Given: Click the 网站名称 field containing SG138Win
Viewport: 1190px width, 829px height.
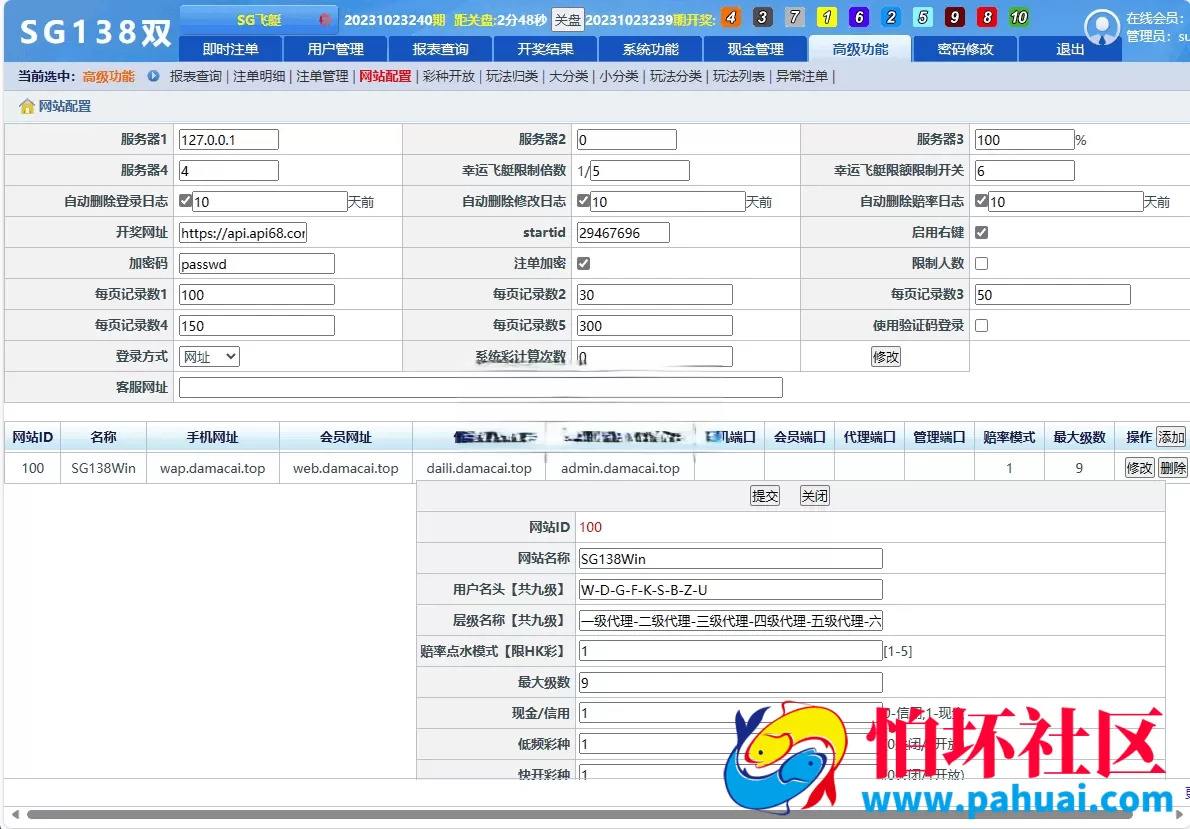Looking at the screenshot, I should 730,559.
